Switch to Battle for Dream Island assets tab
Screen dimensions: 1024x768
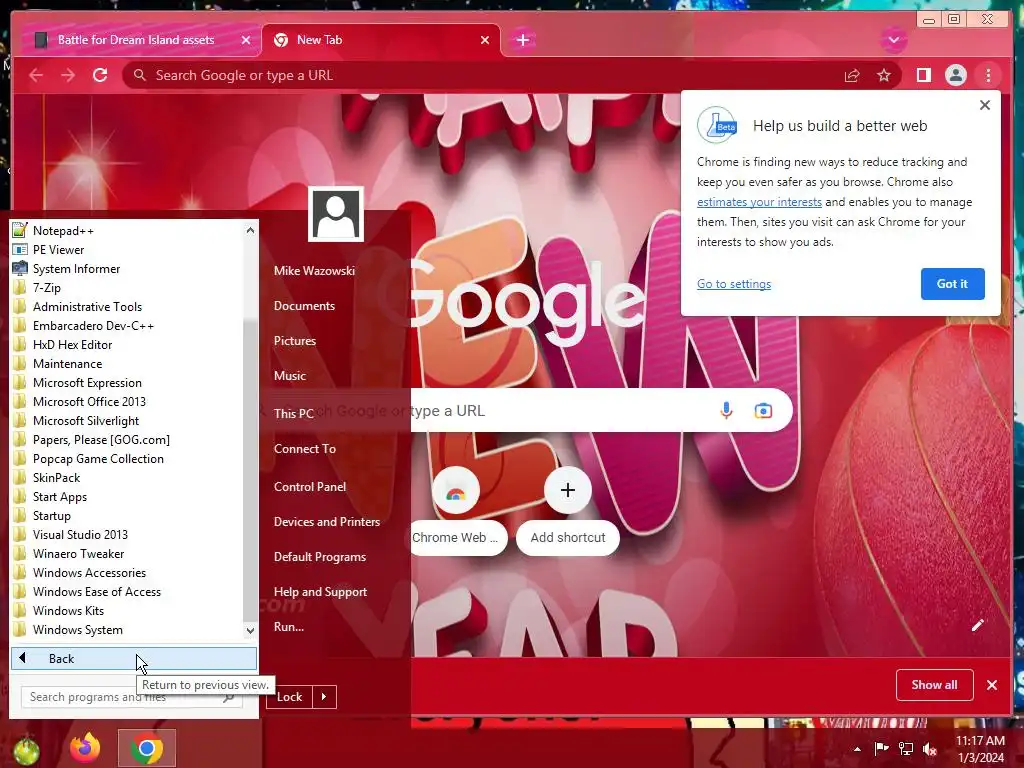tap(136, 40)
